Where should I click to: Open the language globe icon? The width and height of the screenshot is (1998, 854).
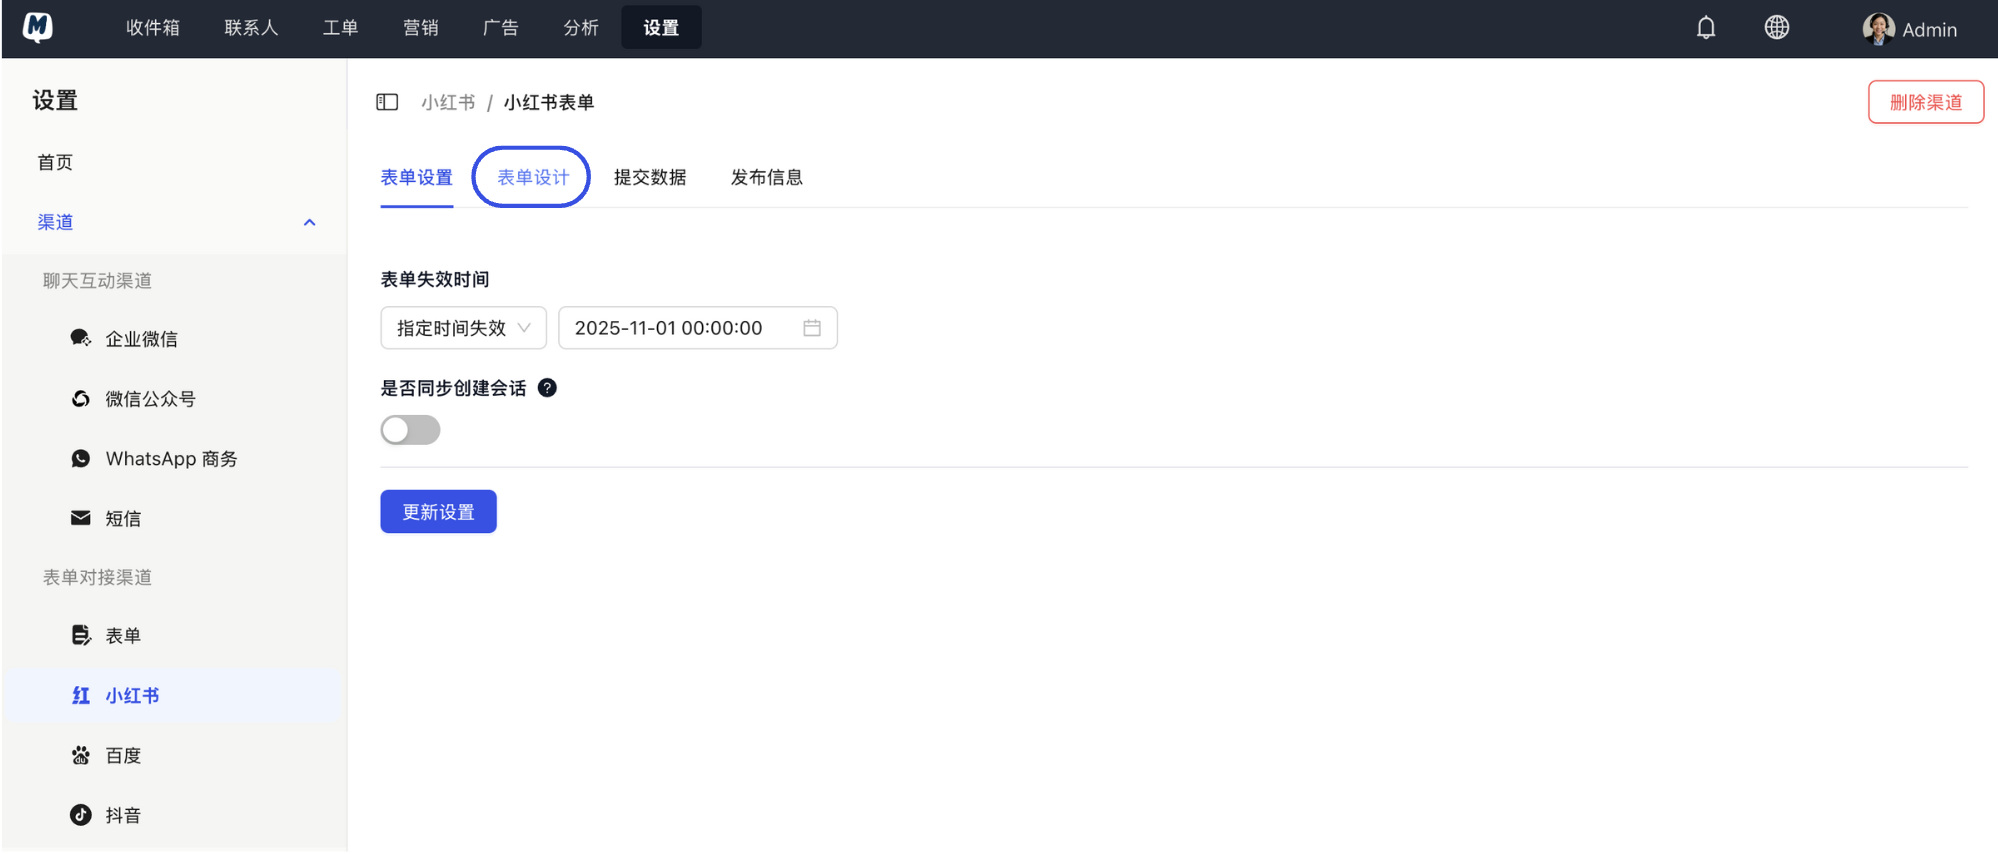coord(1776,28)
